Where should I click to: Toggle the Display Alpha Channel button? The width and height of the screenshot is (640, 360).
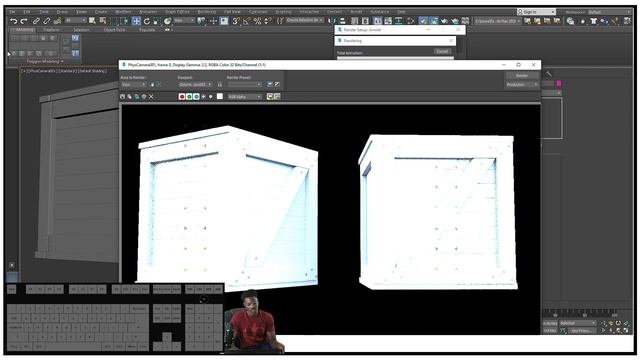(x=204, y=97)
